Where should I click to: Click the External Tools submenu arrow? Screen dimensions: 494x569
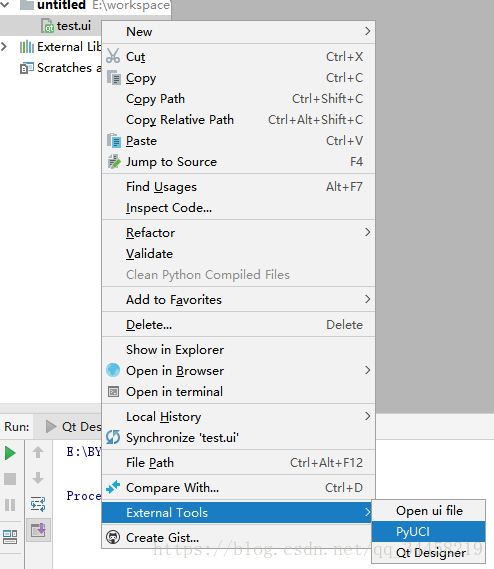[x=367, y=512]
